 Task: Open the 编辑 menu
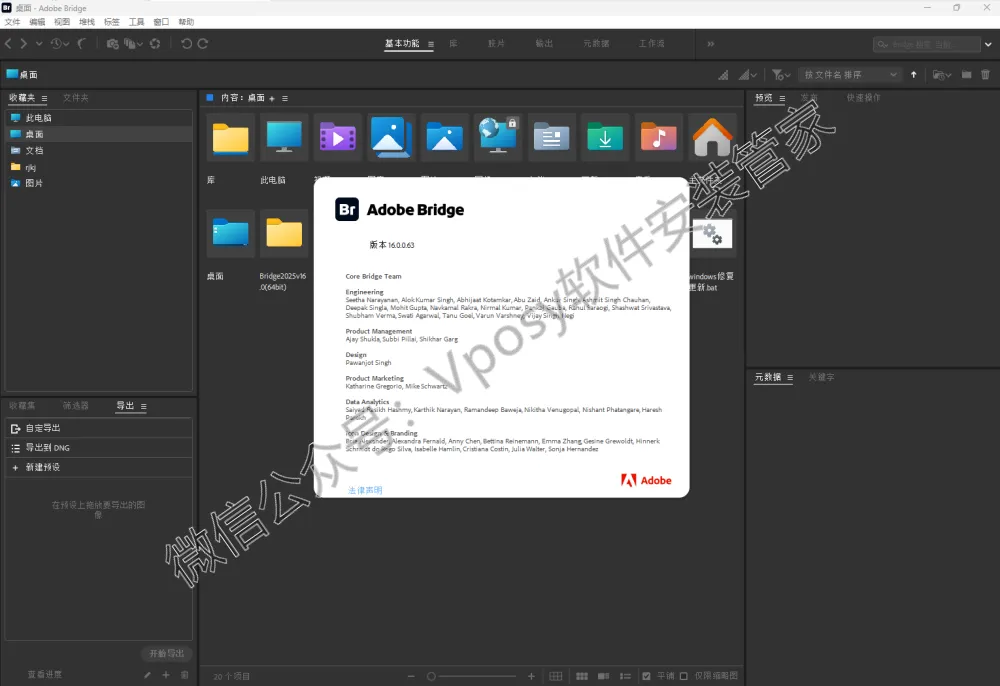click(37, 21)
